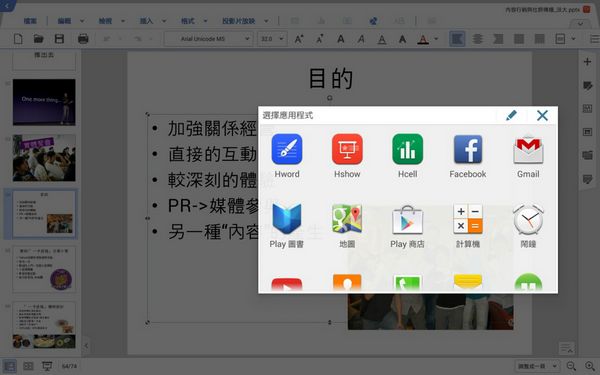Open the Hcell app
The image size is (600, 375).
(x=408, y=155)
